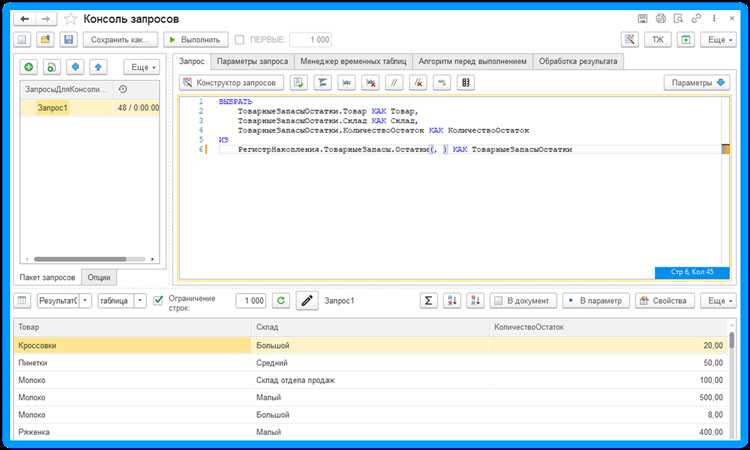Switch to Параметры запроса tab
Image resolution: width=750 pixels, height=450 pixels.
(253, 61)
